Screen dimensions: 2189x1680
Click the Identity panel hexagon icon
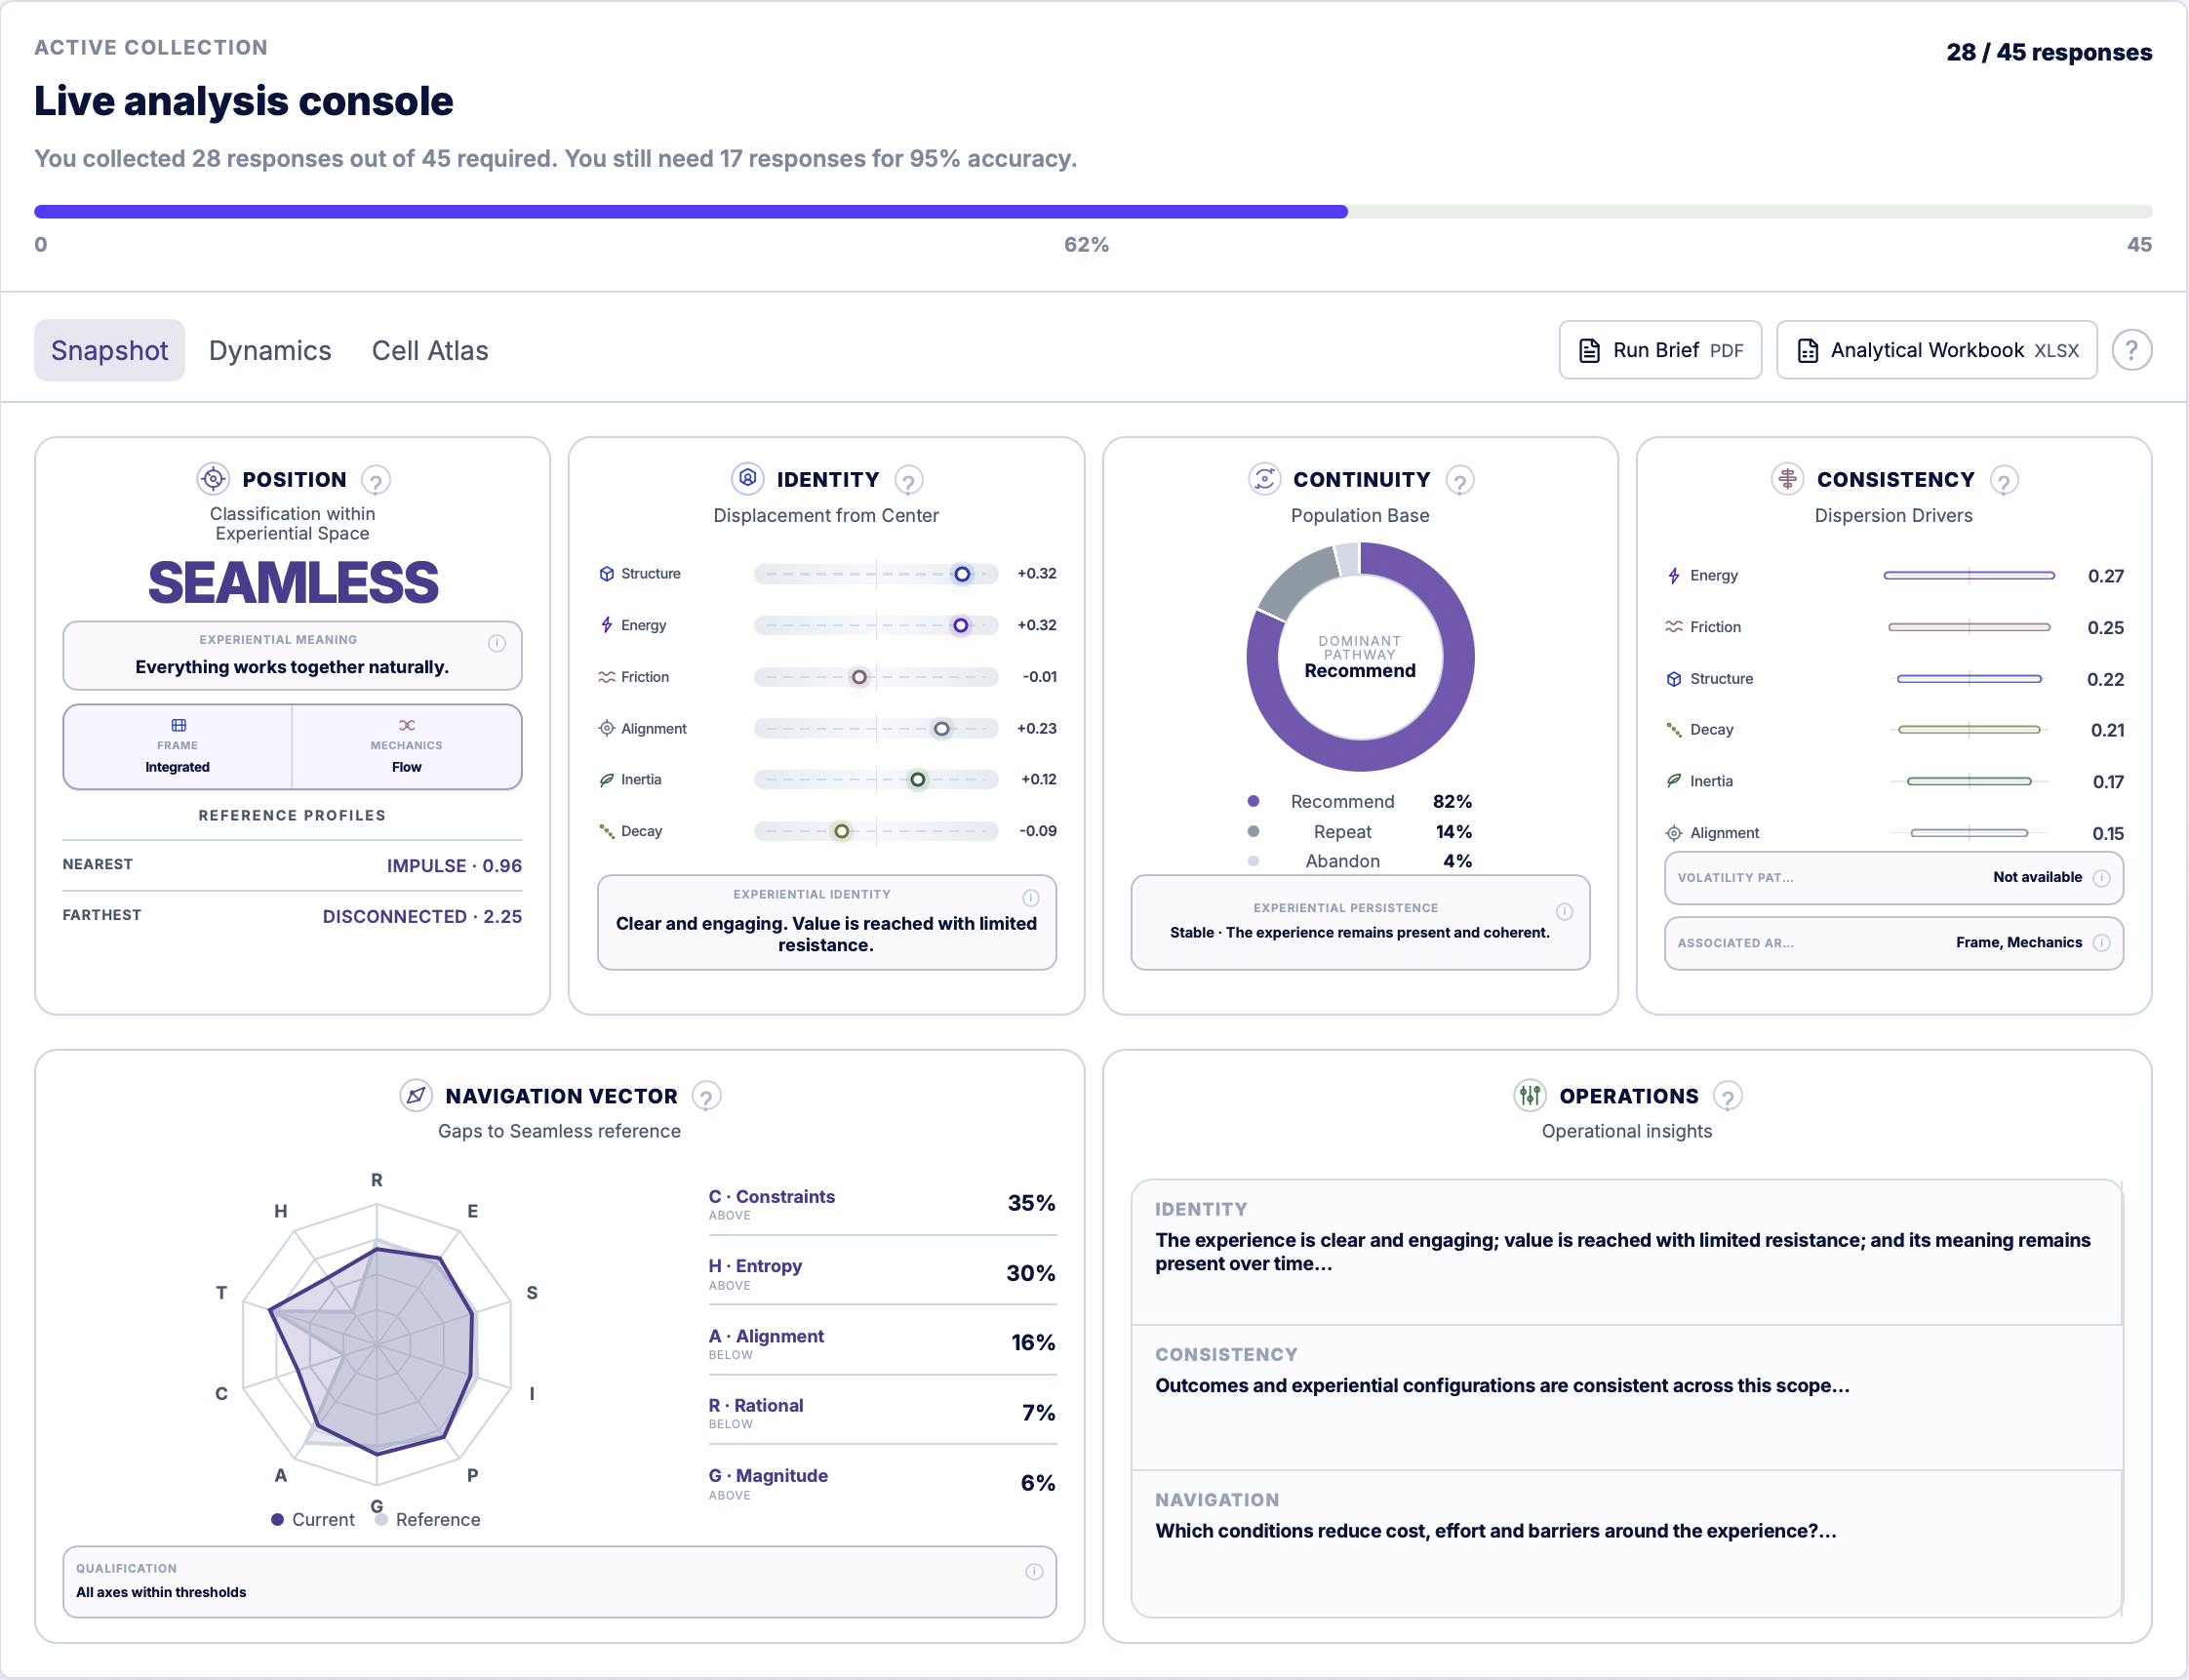[x=747, y=479]
